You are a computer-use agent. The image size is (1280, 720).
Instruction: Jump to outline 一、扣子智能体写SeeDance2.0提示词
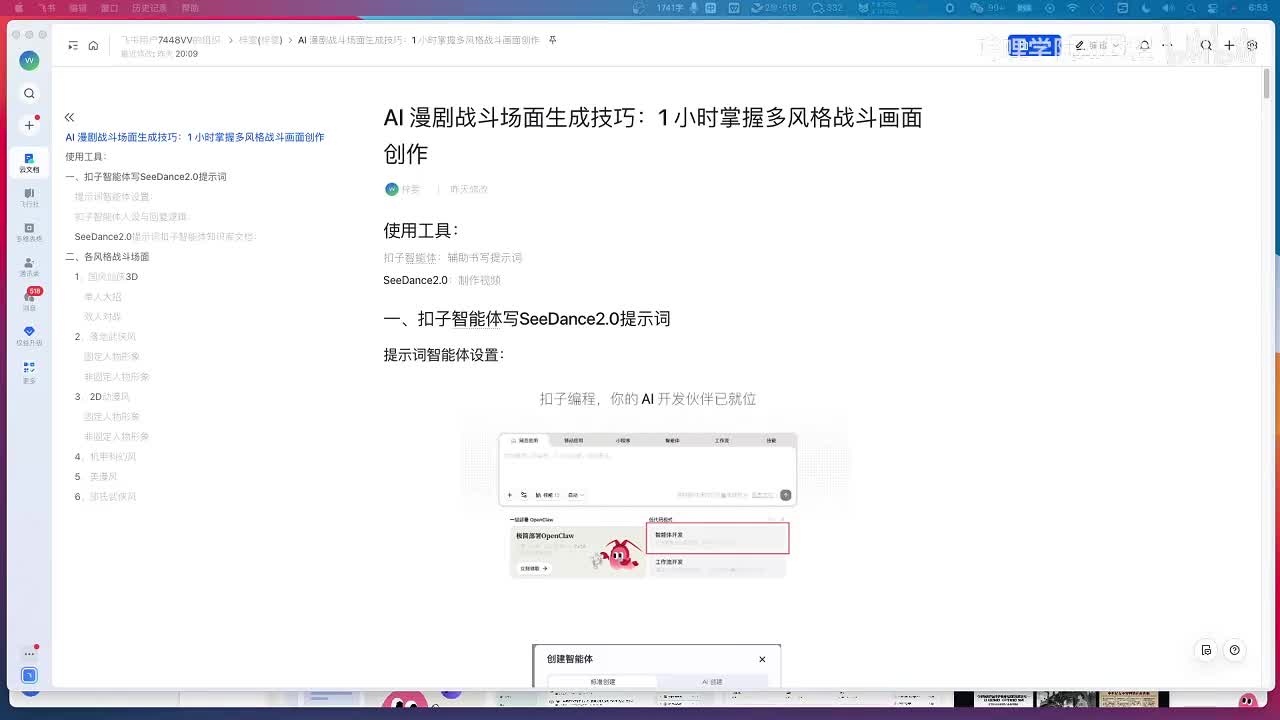pyautogui.click(x=146, y=177)
